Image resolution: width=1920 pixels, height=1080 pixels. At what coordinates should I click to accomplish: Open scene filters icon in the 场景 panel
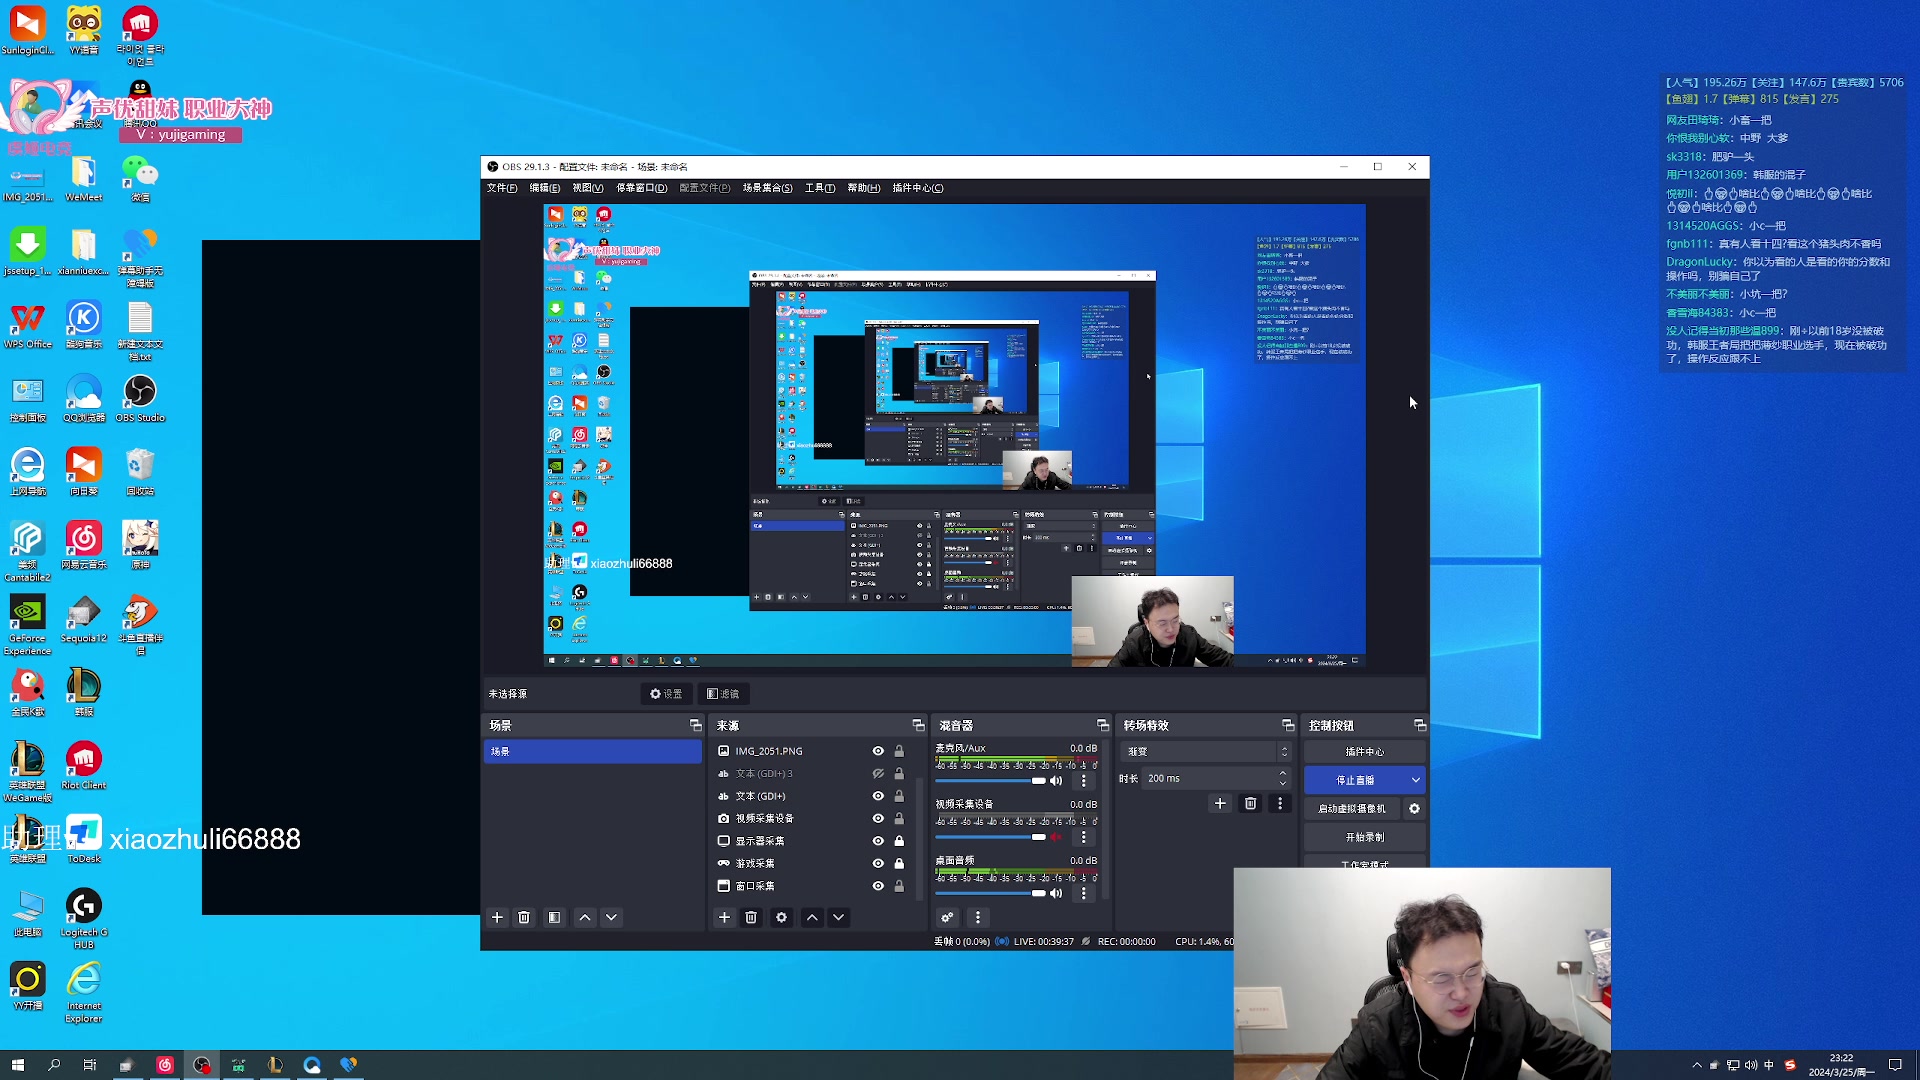pos(554,917)
